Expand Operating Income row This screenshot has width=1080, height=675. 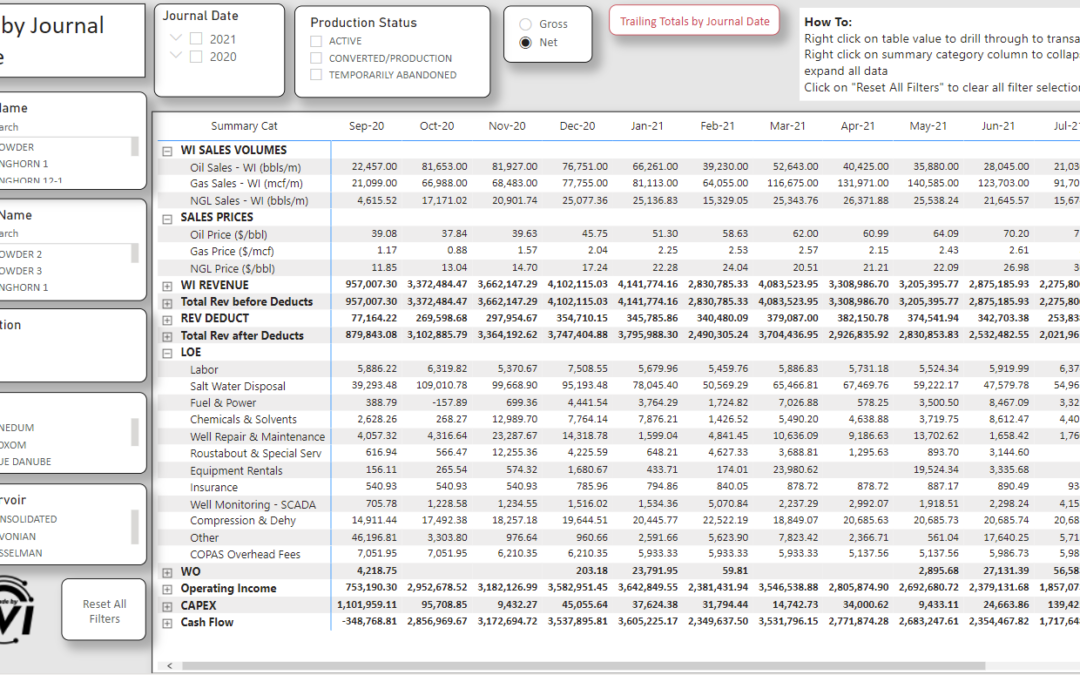[167, 590]
